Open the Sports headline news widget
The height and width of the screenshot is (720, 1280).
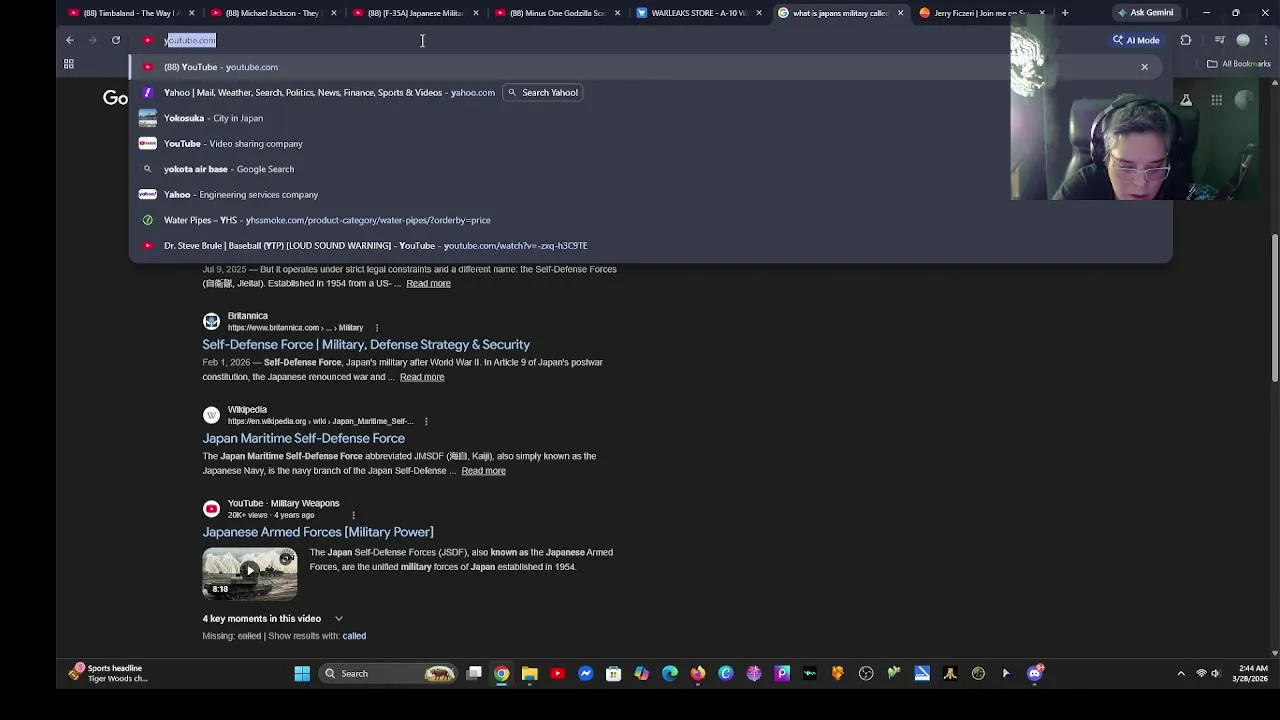110,673
